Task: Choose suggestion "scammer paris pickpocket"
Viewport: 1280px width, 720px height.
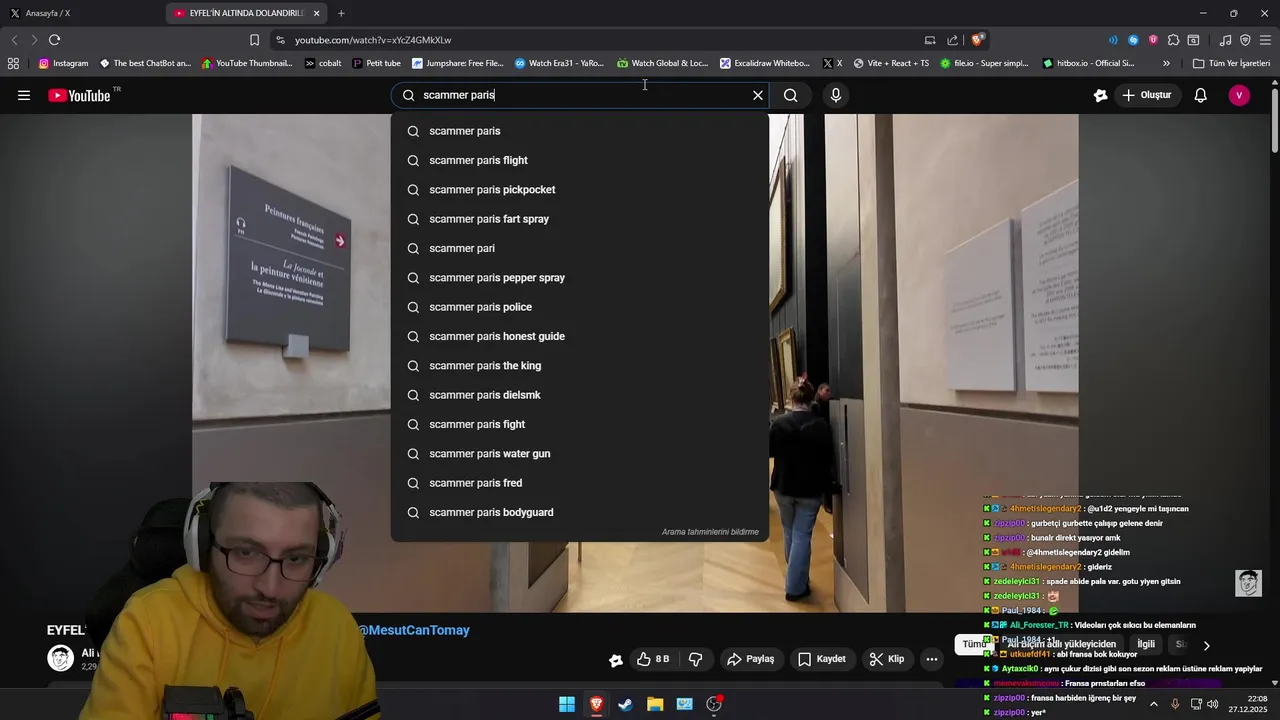Action: pos(579,189)
